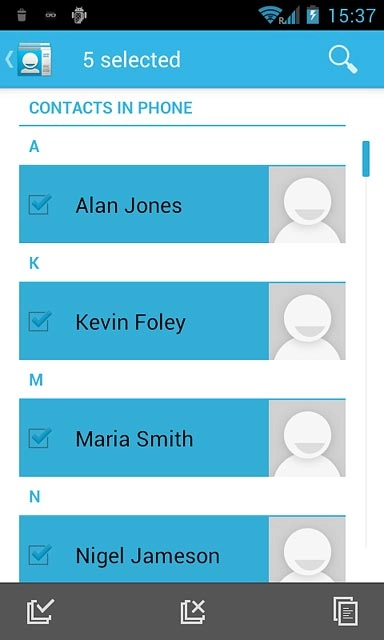Open the trash notification icon in status bar
The image size is (384, 640).
pyautogui.click(x=22, y=16)
